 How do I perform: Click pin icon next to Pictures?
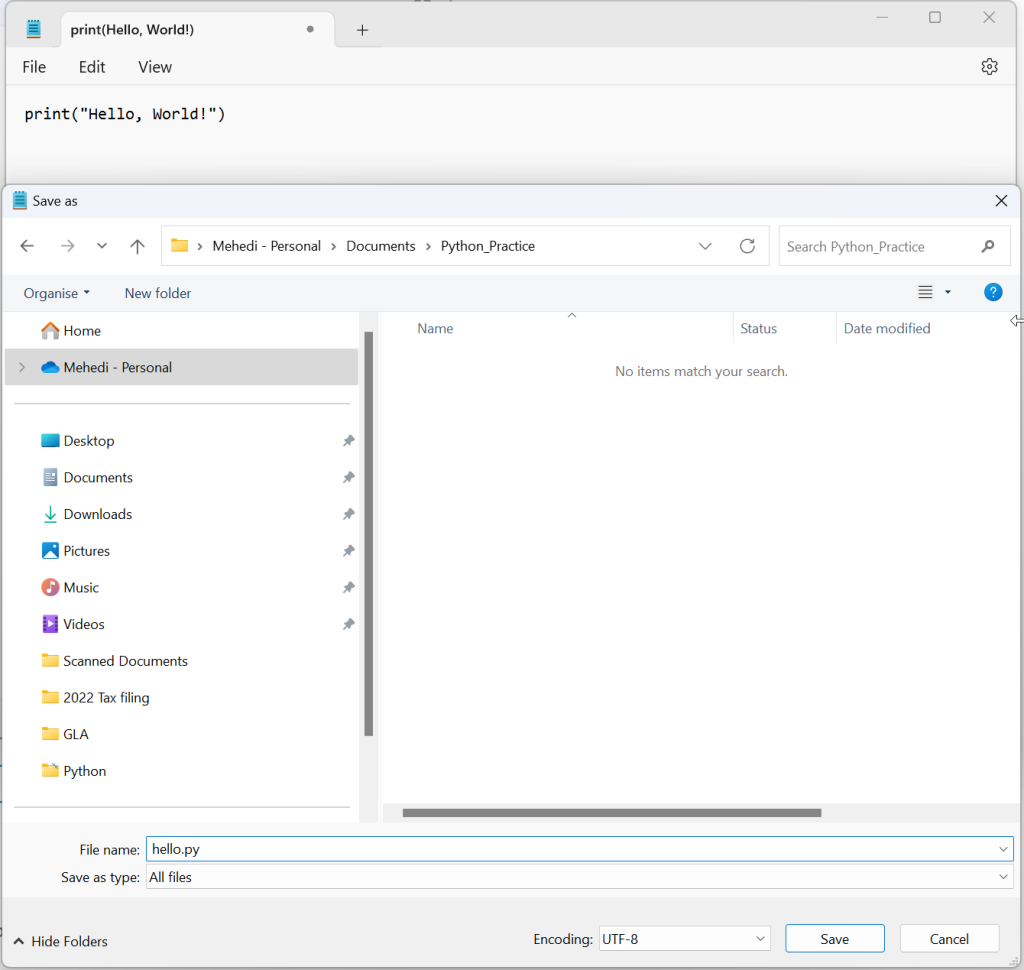pos(349,551)
